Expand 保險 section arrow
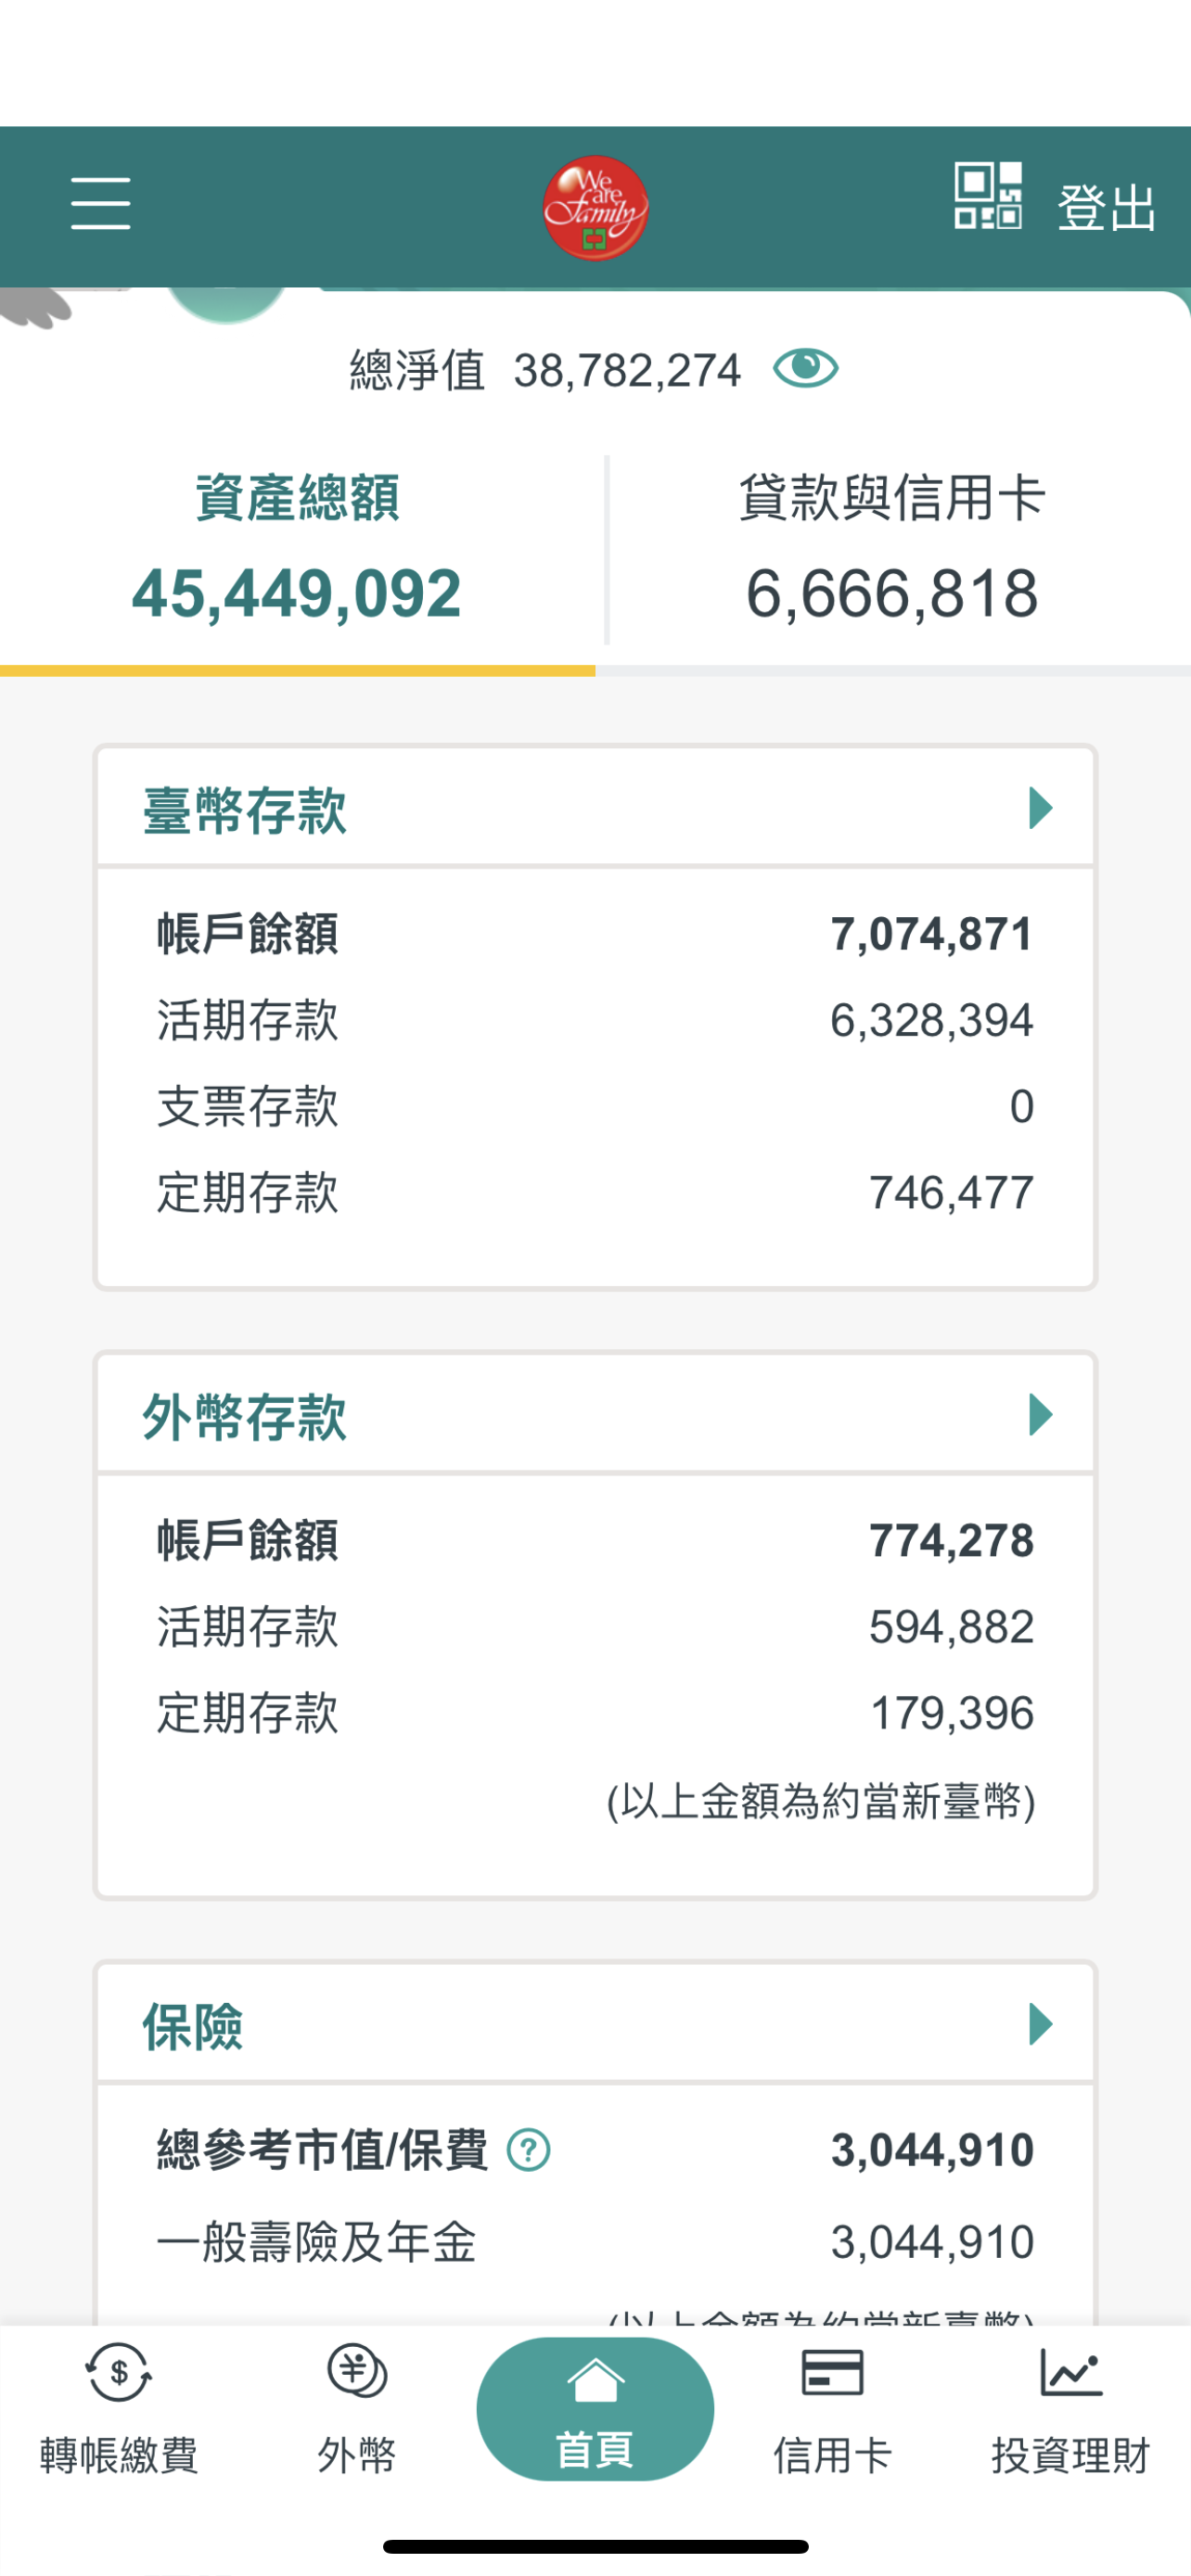The height and width of the screenshot is (2576, 1191). click(1040, 2024)
